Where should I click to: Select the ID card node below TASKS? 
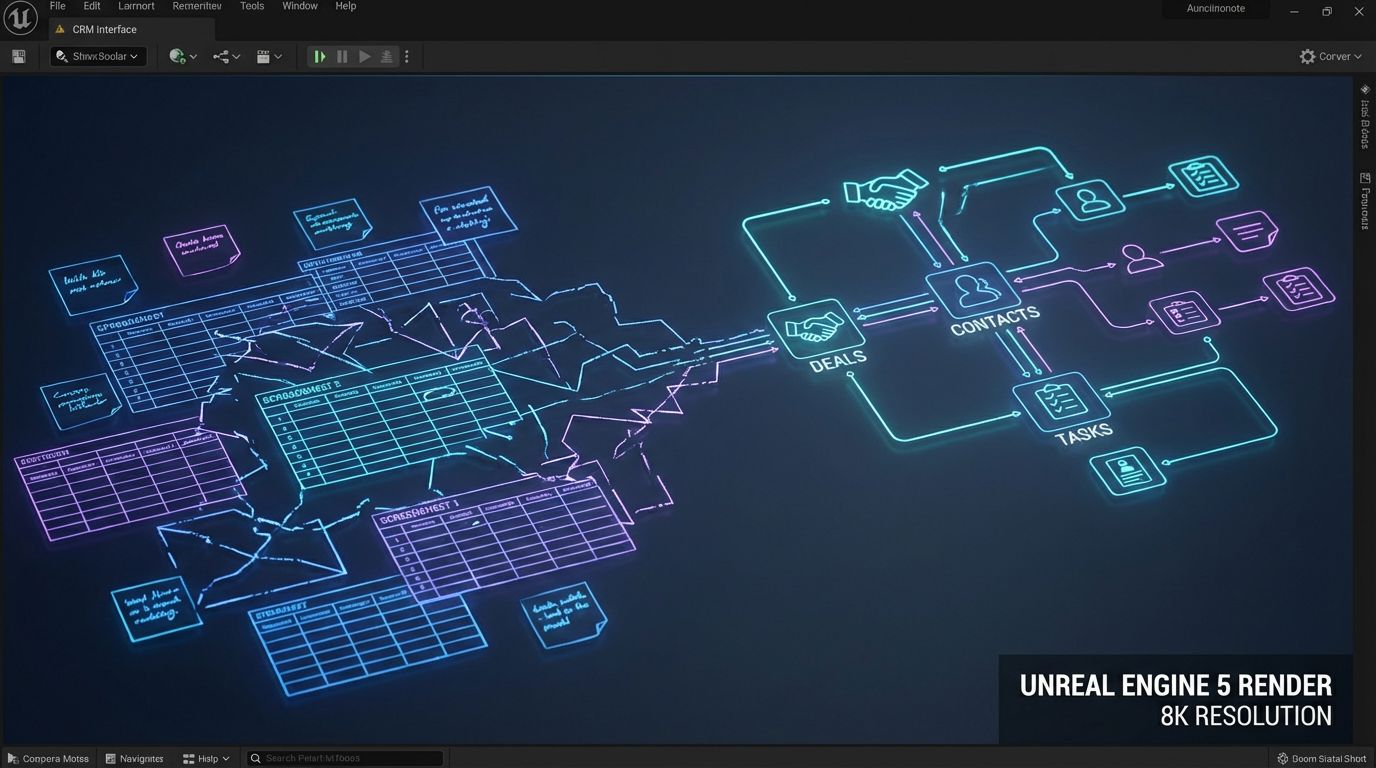(1128, 471)
